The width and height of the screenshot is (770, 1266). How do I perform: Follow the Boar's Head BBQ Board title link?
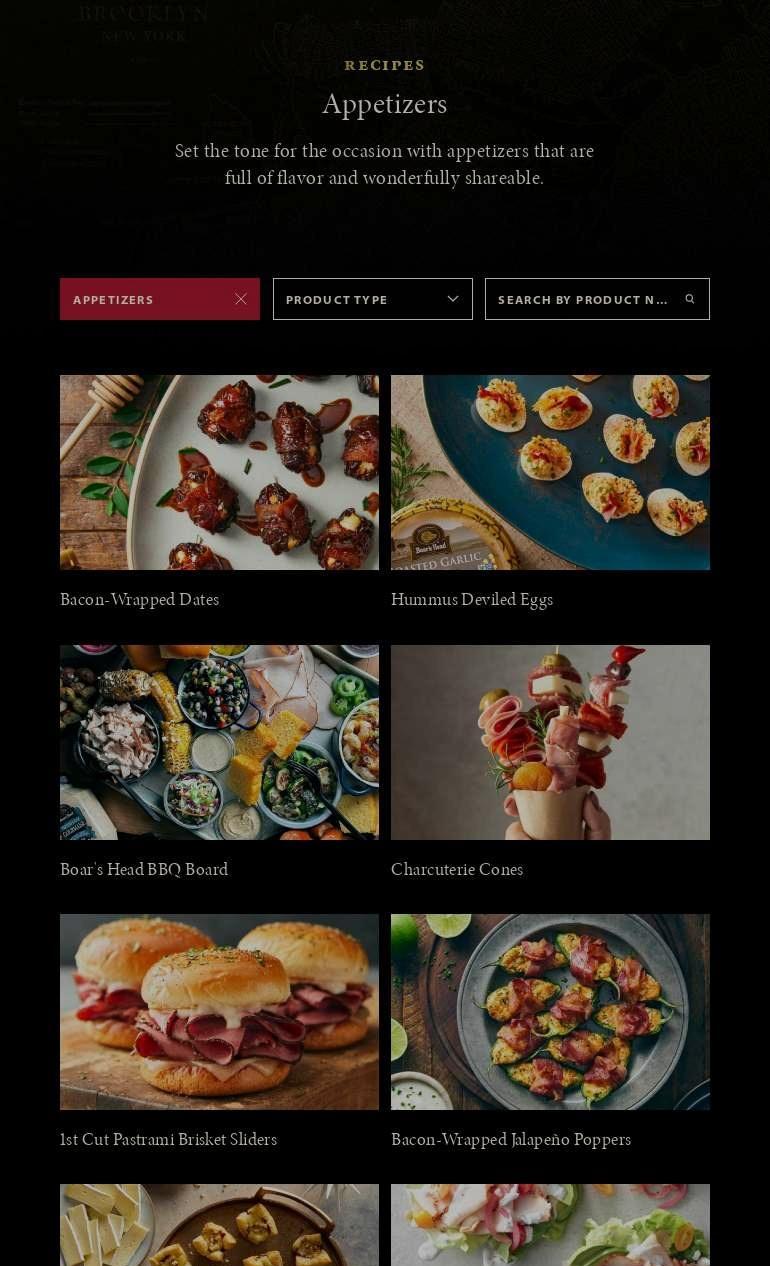[x=144, y=869]
